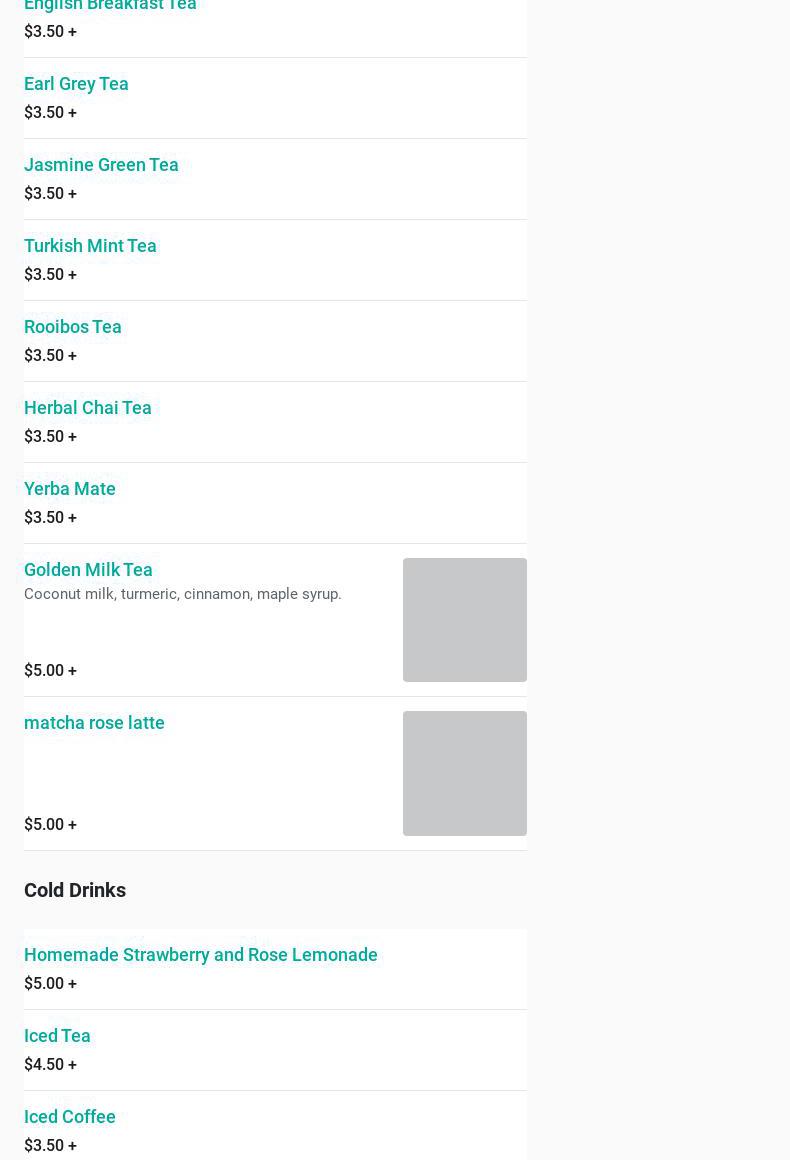790x1160 pixels.
Task: Open the Iced Tea item
Action: (57, 1036)
